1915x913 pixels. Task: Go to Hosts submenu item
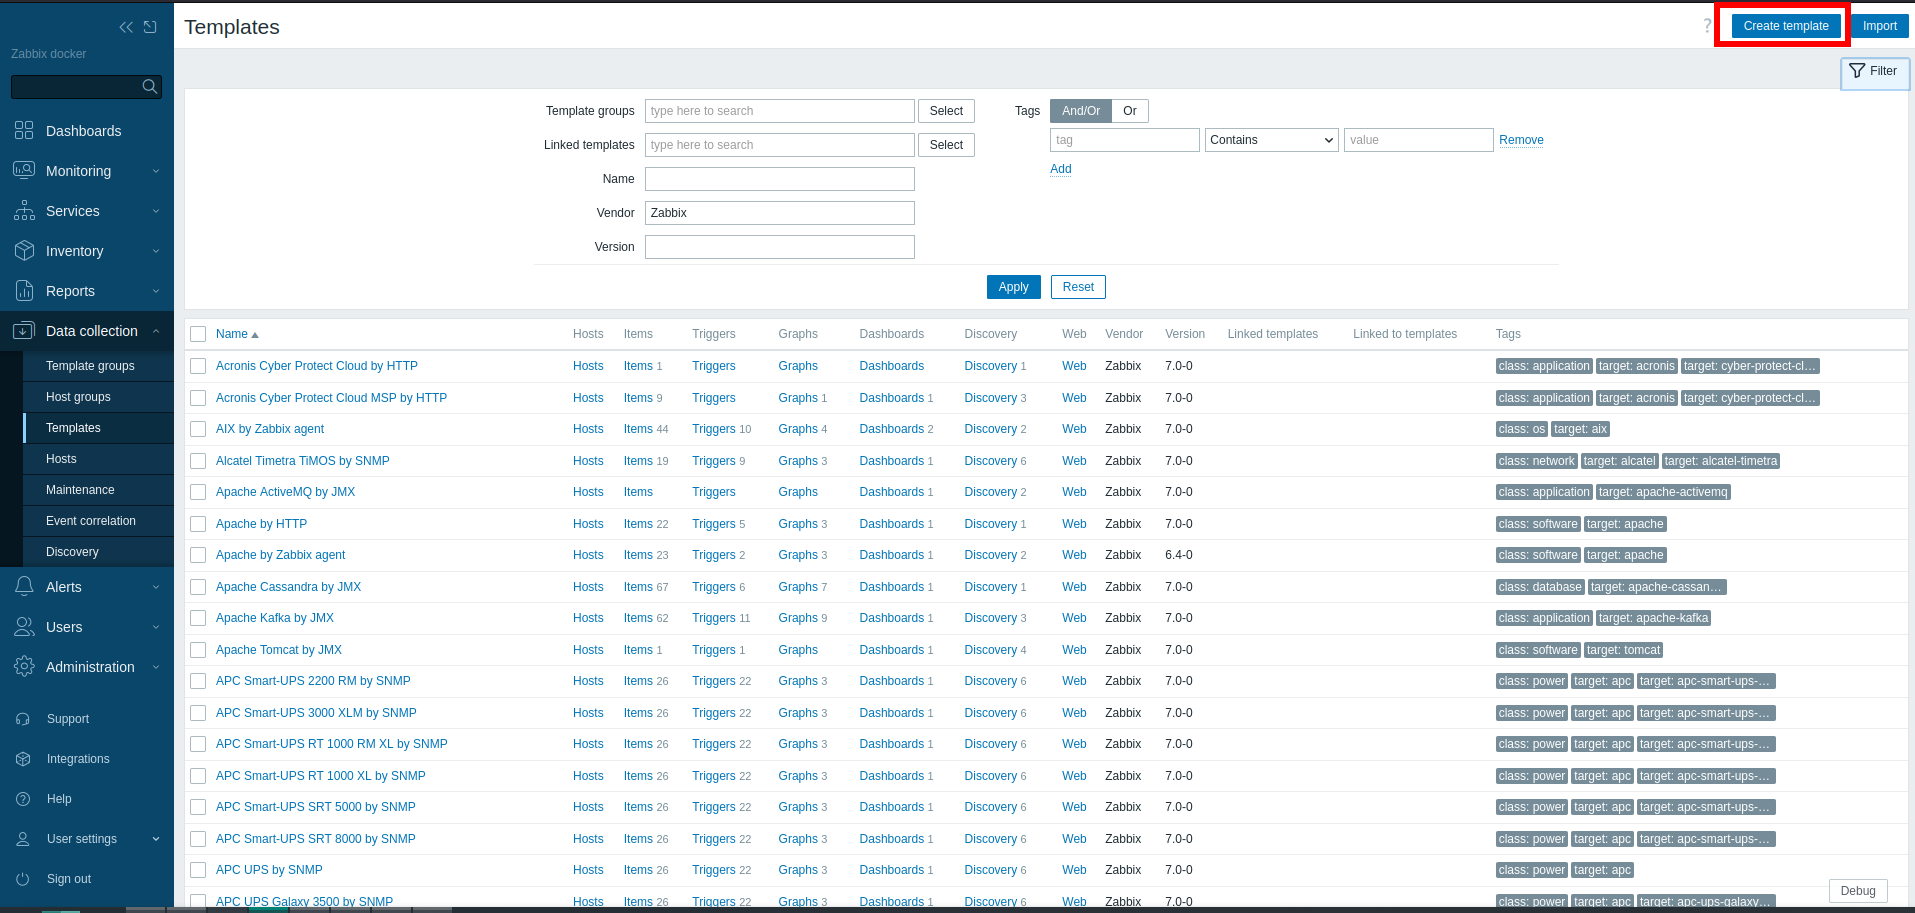pyautogui.click(x=98, y=459)
